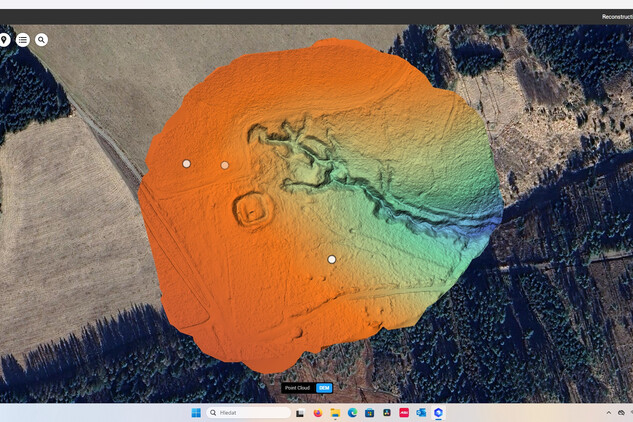Click the magnifier search icon on map
This screenshot has width=633, height=422.
pos(42,40)
